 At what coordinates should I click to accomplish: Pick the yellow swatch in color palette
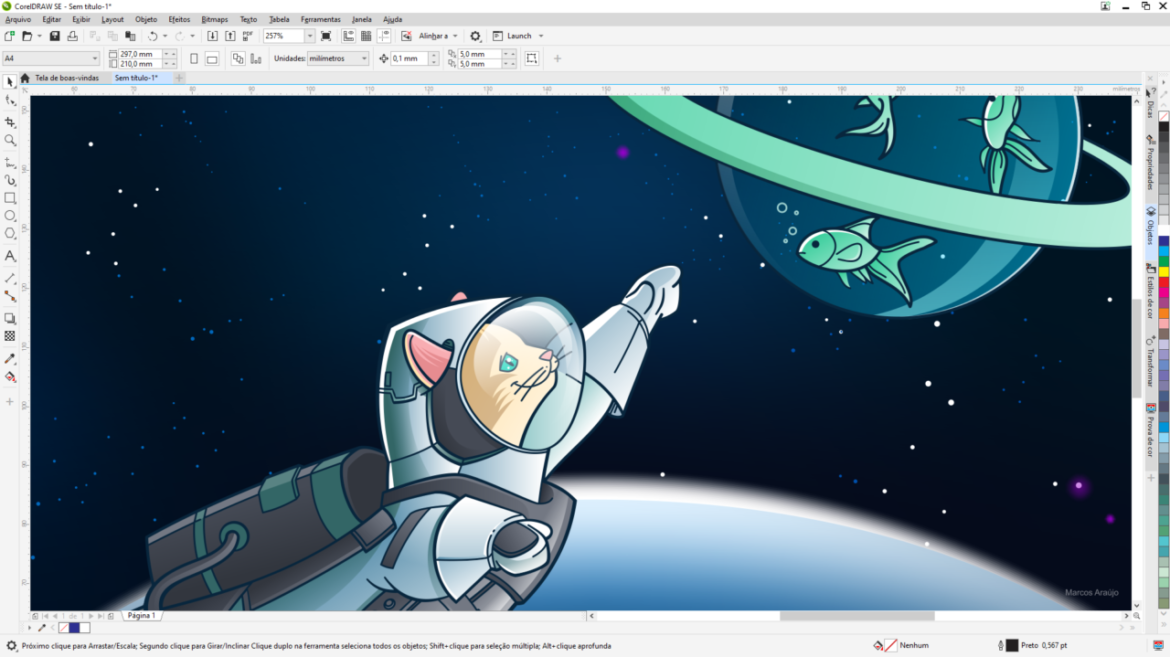(1164, 272)
